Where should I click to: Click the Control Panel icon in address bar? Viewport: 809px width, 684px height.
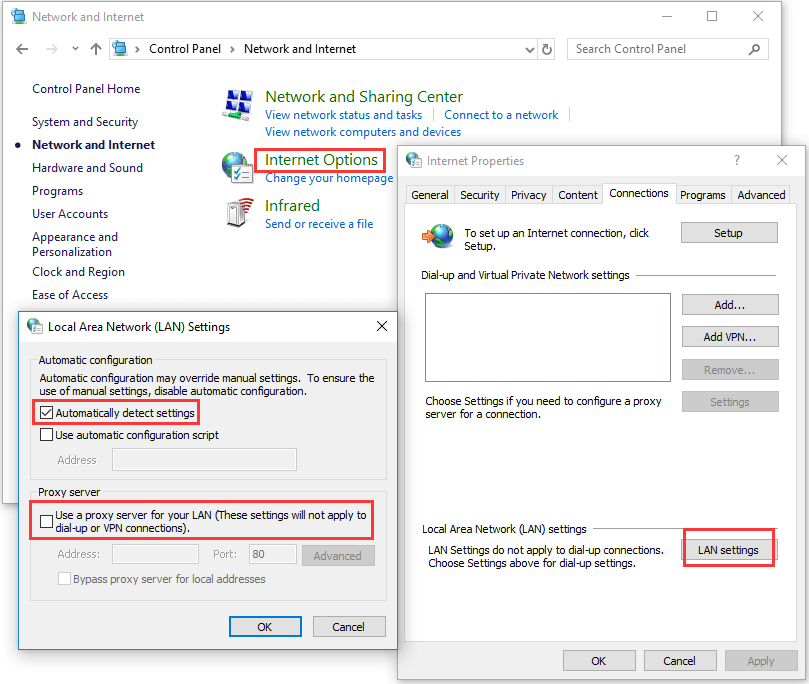tap(119, 48)
